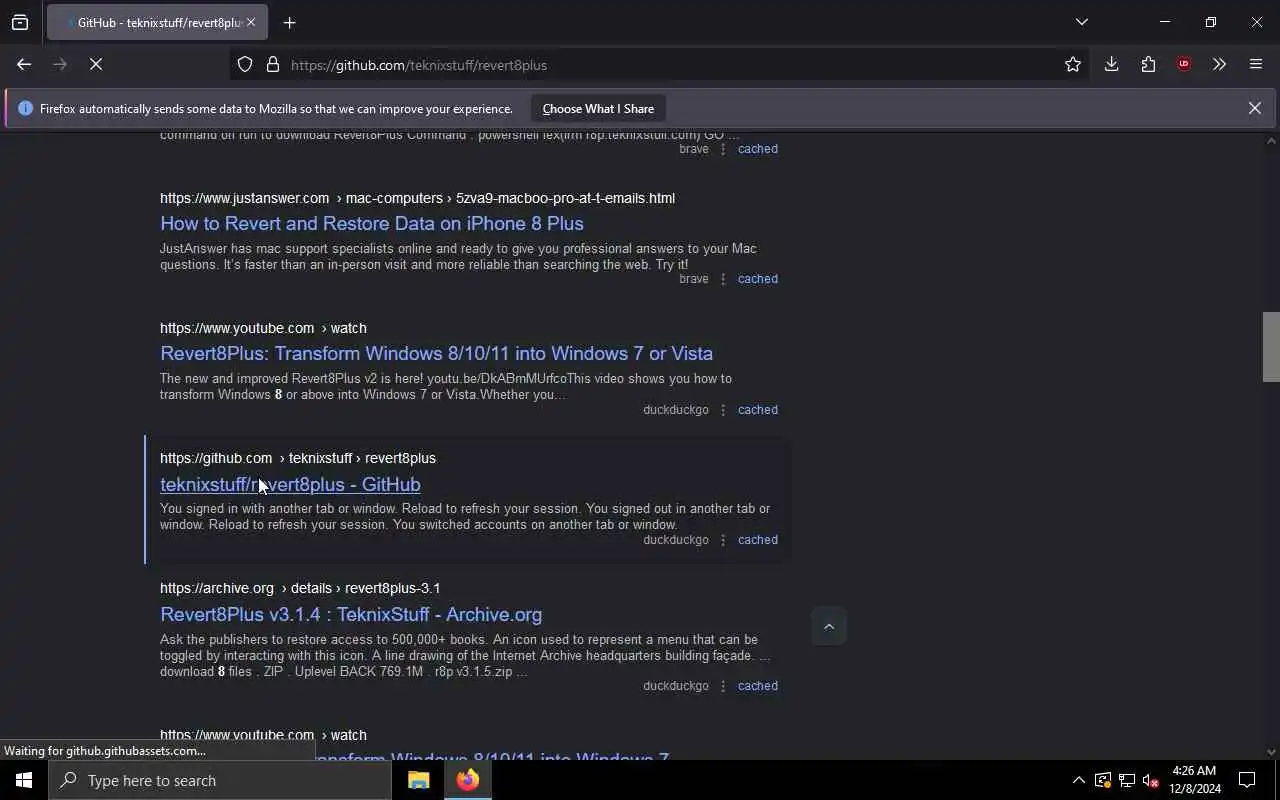The width and height of the screenshot is (1280, 800).
Task: Open teknixstuff/revert8plus - GitHub link
Action: coord(290,484)
